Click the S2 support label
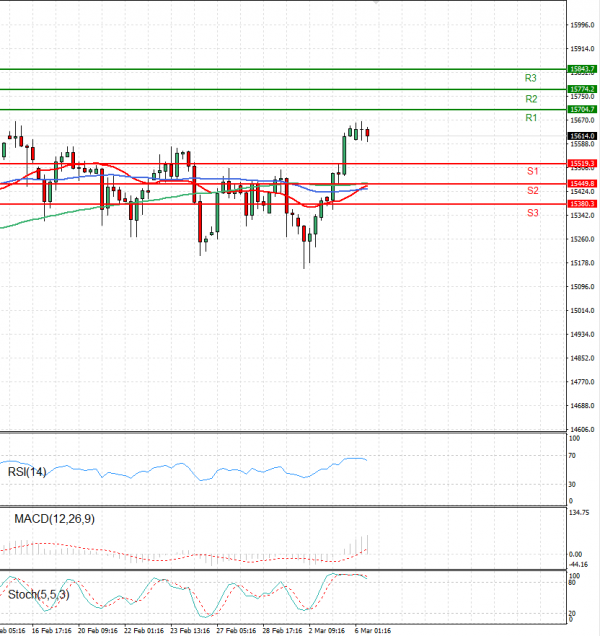Screen dimensions: 600x636 point(533,191)
